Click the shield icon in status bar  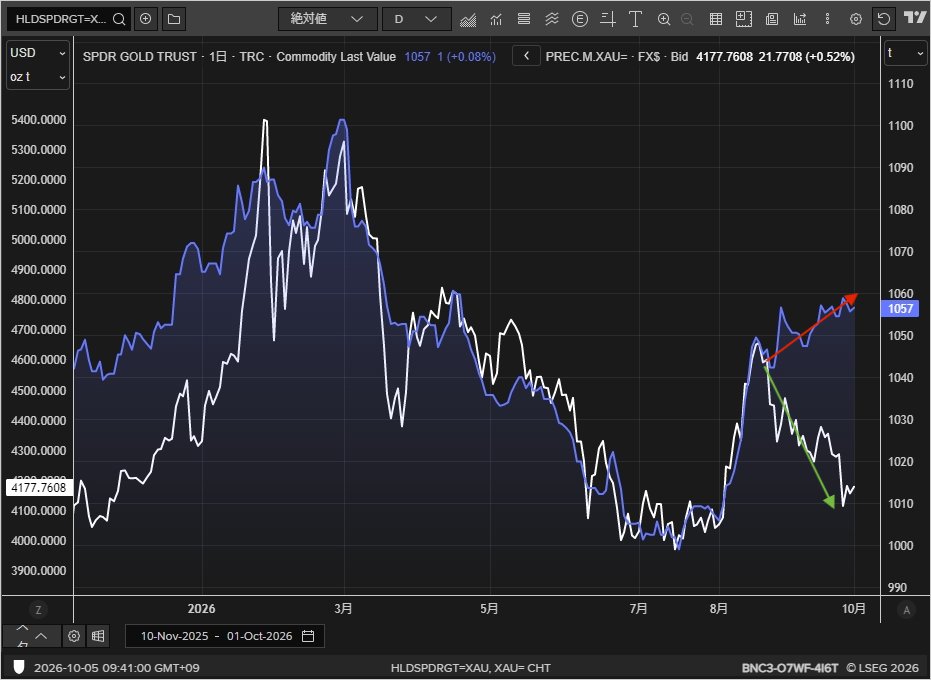pos(18,668)
